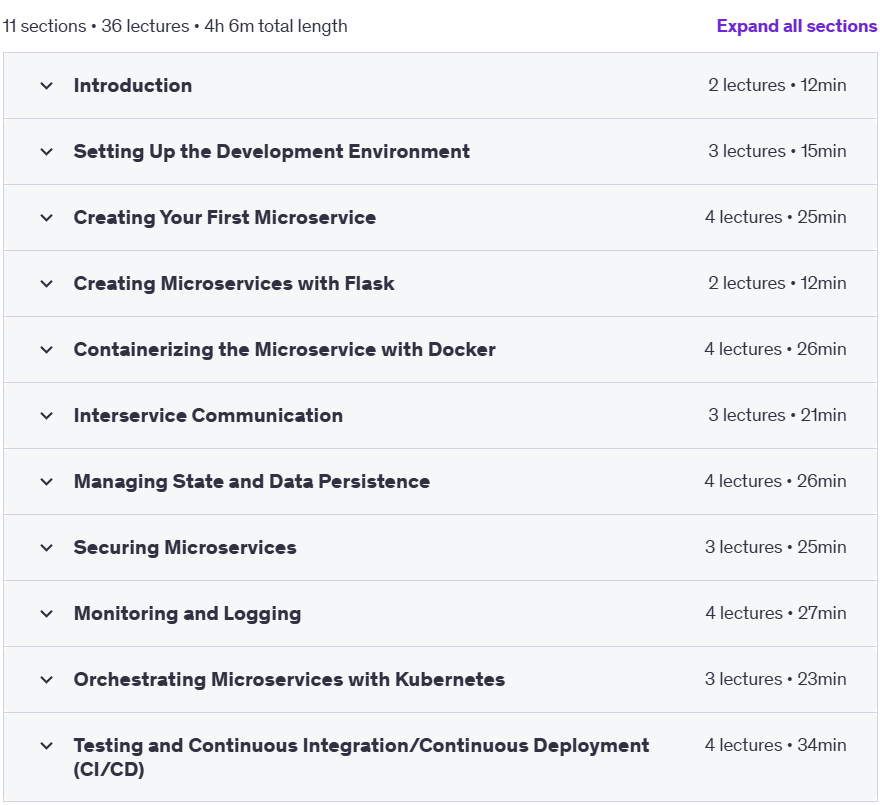This screenshot has height=805, width=880.
Task: Click Monitoring and Logging section title
Action: tap(187, 614)
